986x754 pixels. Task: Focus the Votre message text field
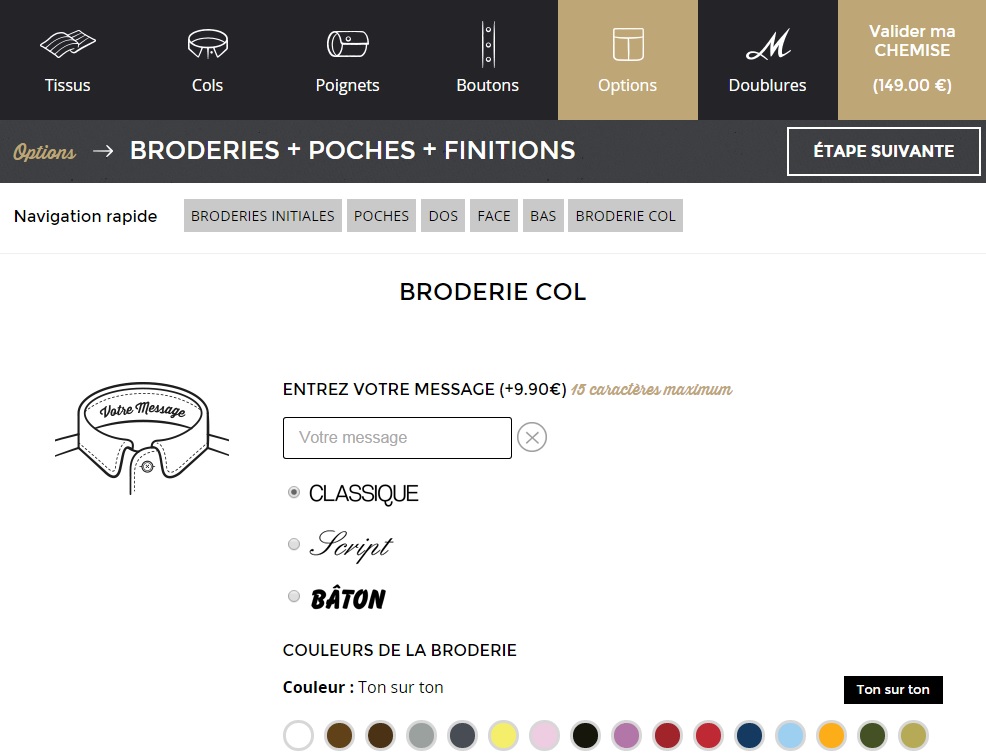tap(397, 438)
